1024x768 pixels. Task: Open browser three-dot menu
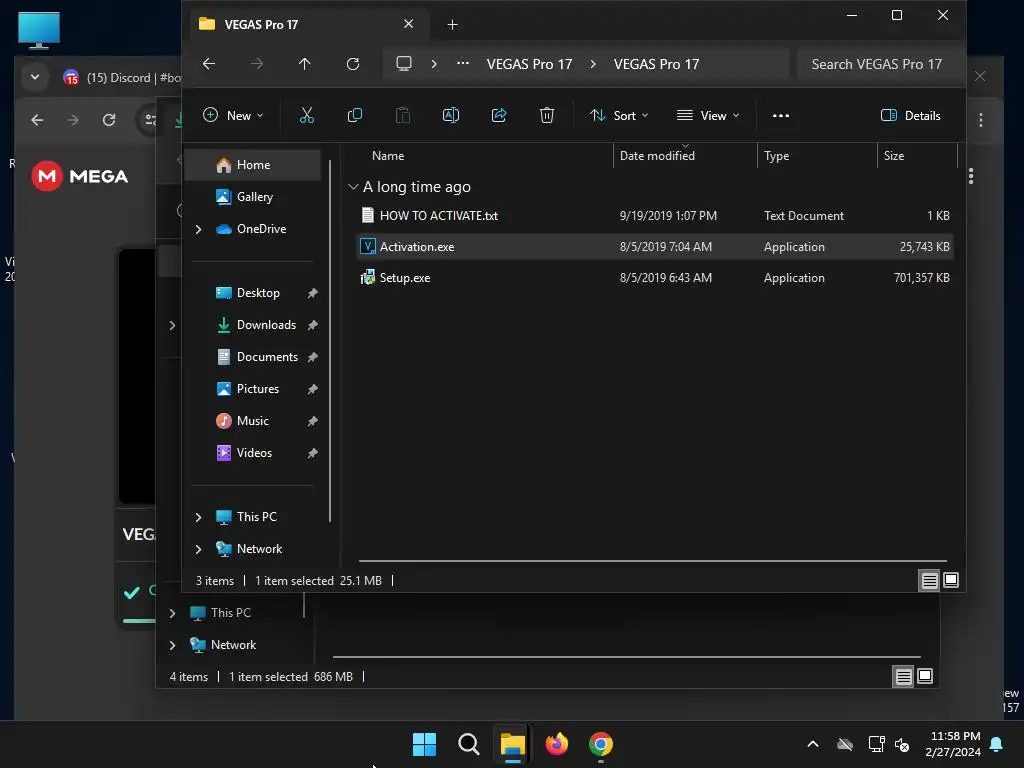(x=980, y=120)
